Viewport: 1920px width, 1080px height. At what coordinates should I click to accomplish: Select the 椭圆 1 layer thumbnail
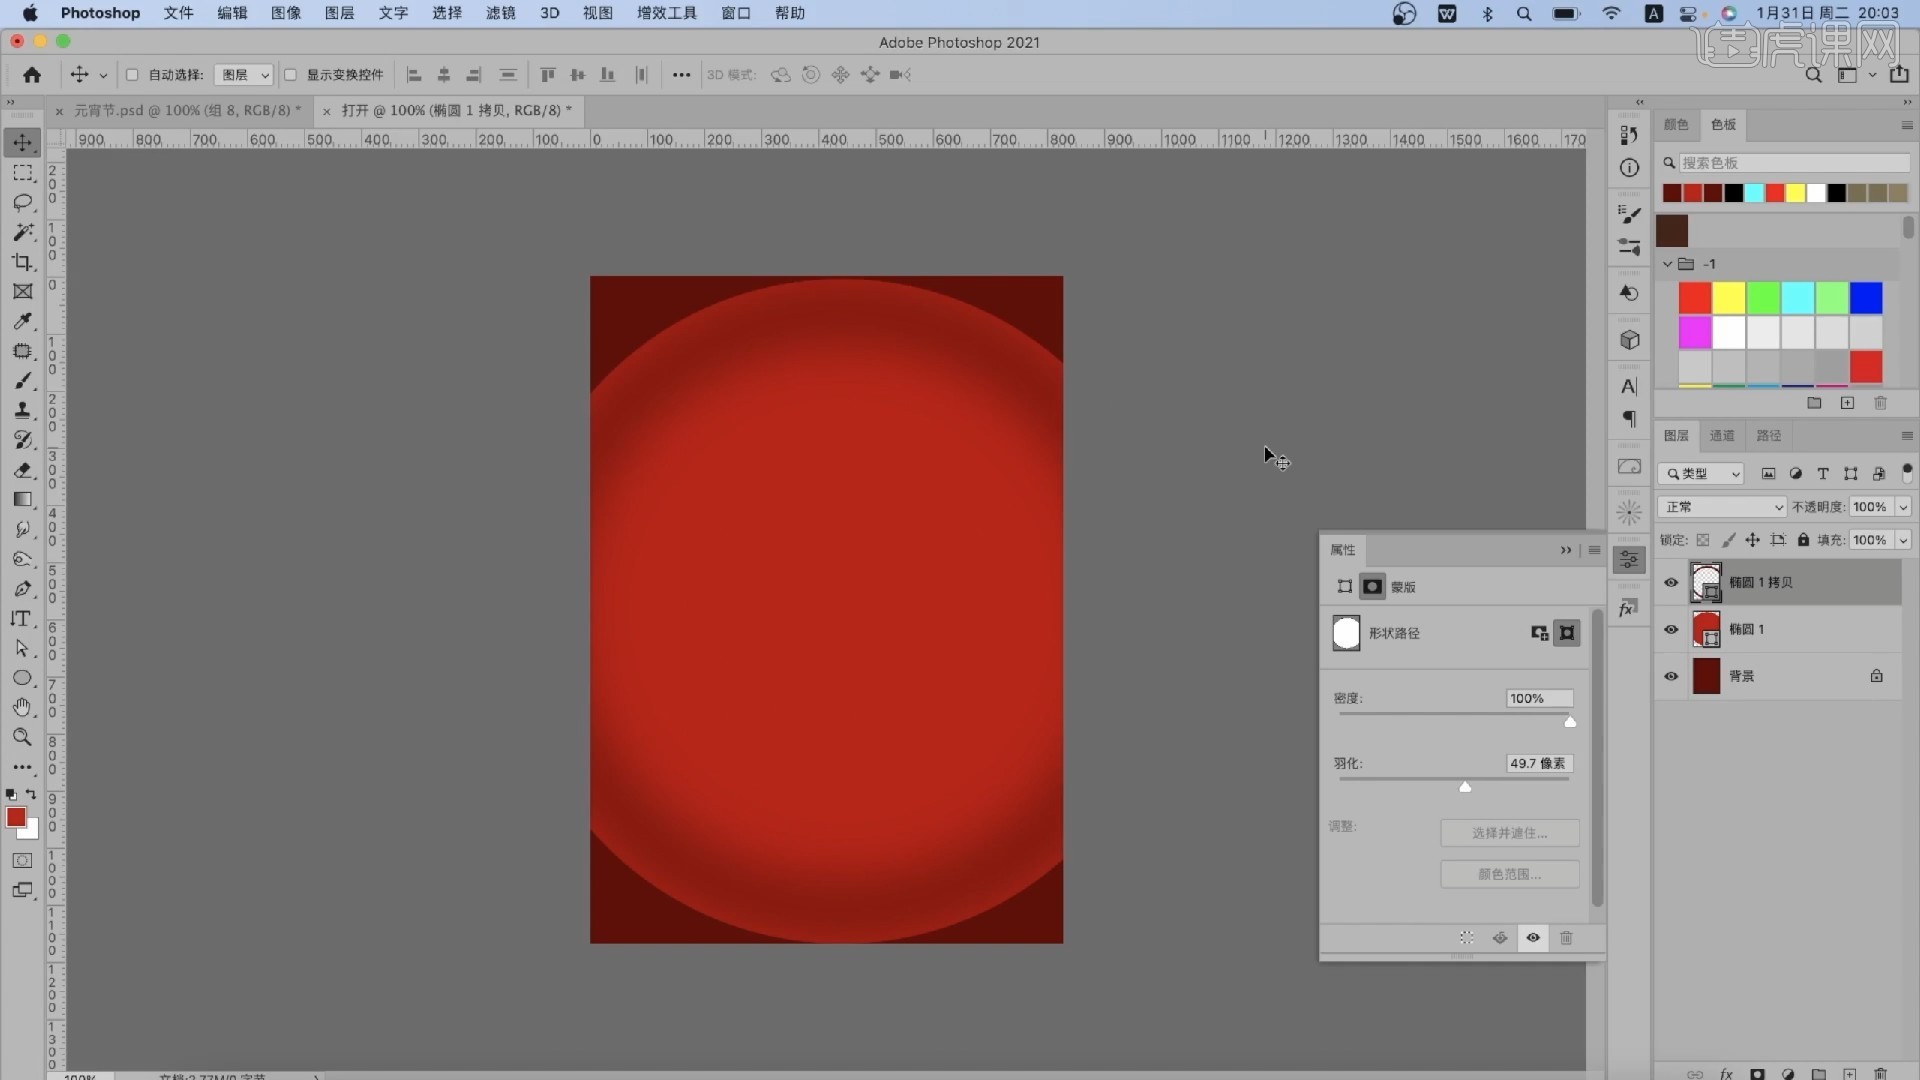pyautogui.click(x=1705, y=630)
